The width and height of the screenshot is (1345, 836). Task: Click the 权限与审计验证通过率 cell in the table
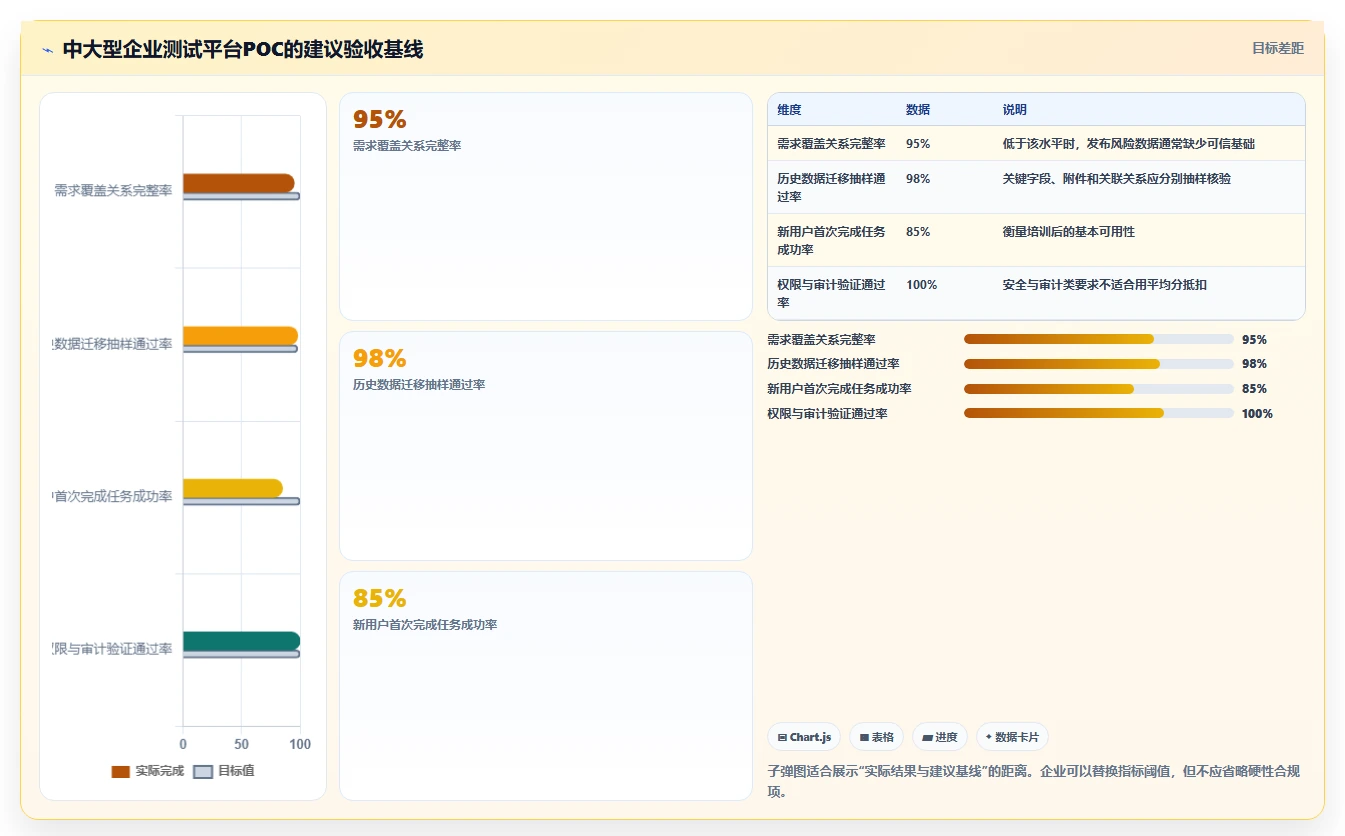831,294
